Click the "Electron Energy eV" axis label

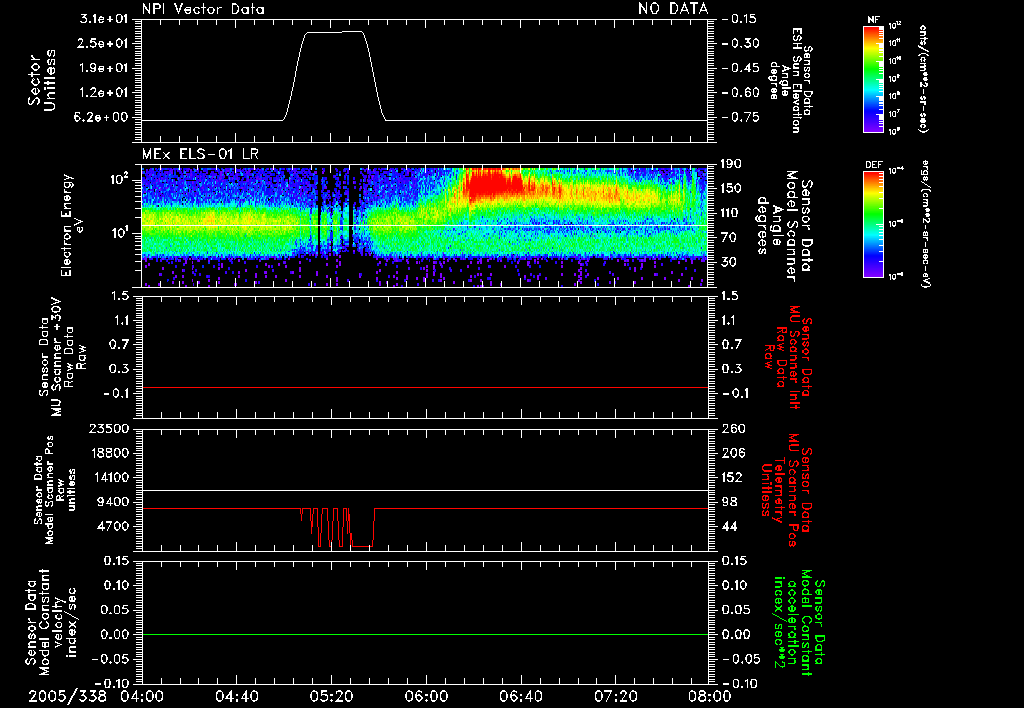coord(73,225)
